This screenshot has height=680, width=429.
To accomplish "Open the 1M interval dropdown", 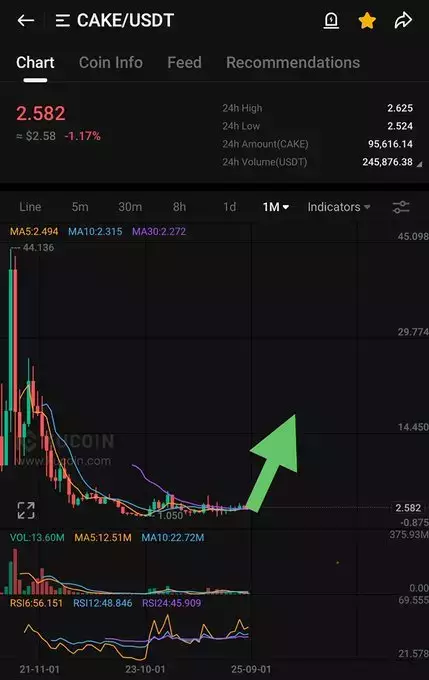I will tap(275, 207).
